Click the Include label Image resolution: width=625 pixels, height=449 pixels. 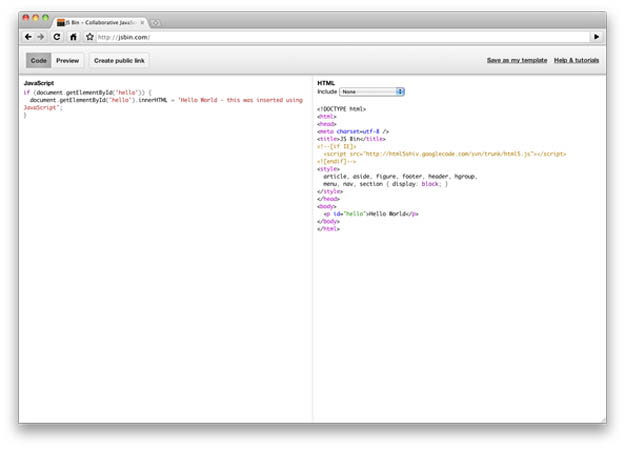coord(327,92)
